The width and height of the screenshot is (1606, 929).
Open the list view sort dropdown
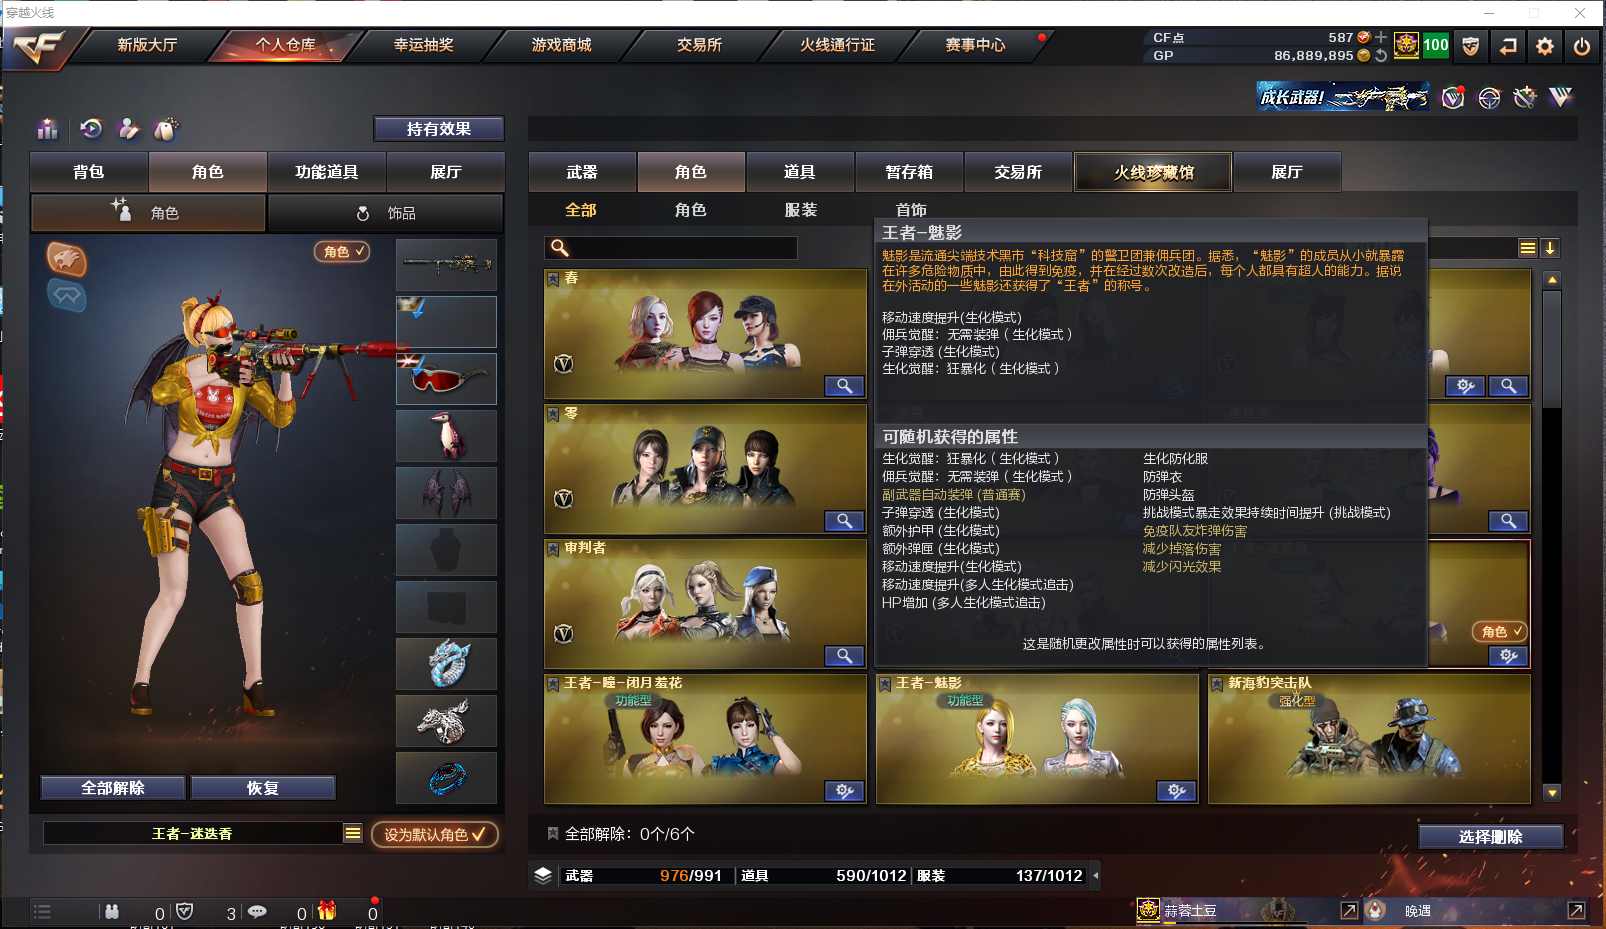(x=1527, y=248)
